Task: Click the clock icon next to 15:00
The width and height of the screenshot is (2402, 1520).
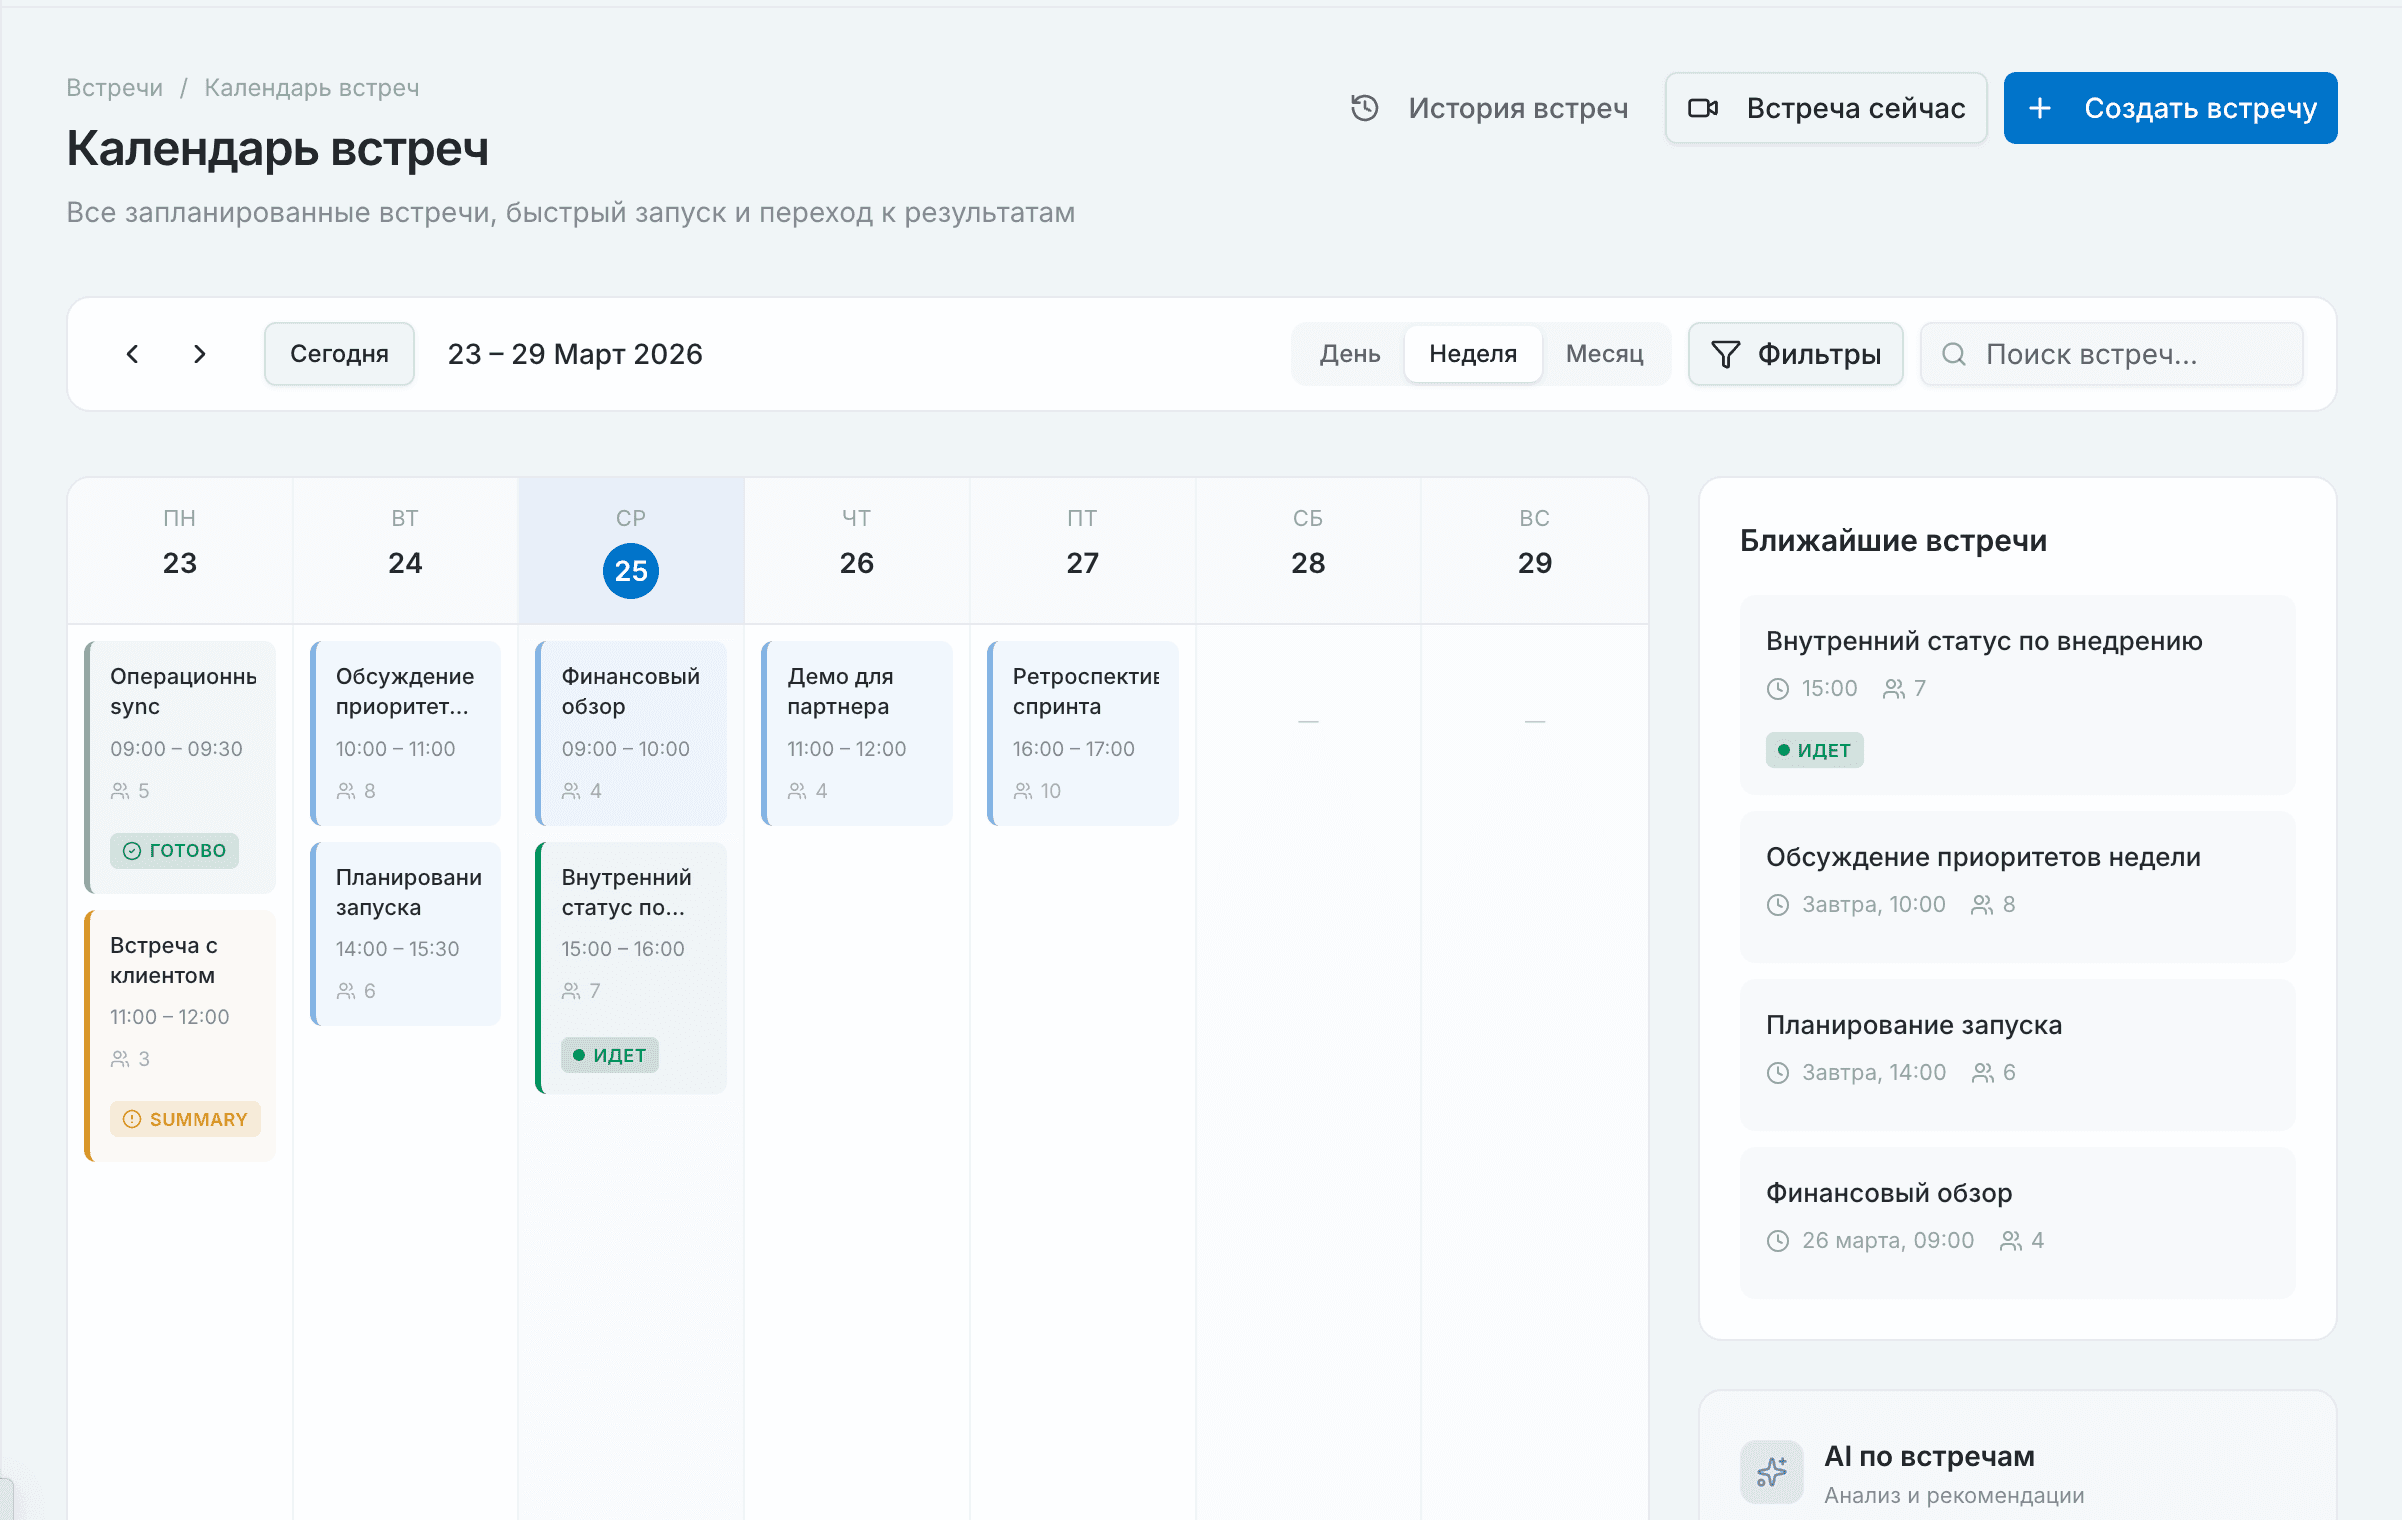Action: [1777, 688]
